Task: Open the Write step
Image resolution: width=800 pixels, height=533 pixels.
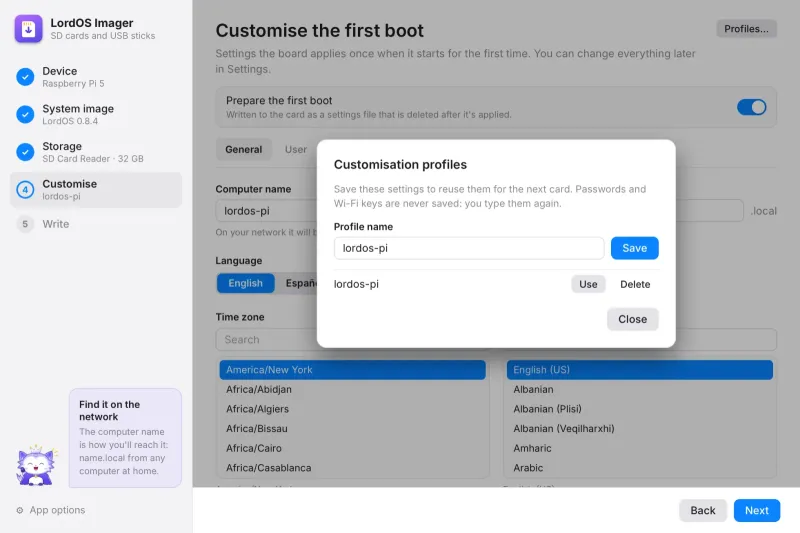Action: 96,224
